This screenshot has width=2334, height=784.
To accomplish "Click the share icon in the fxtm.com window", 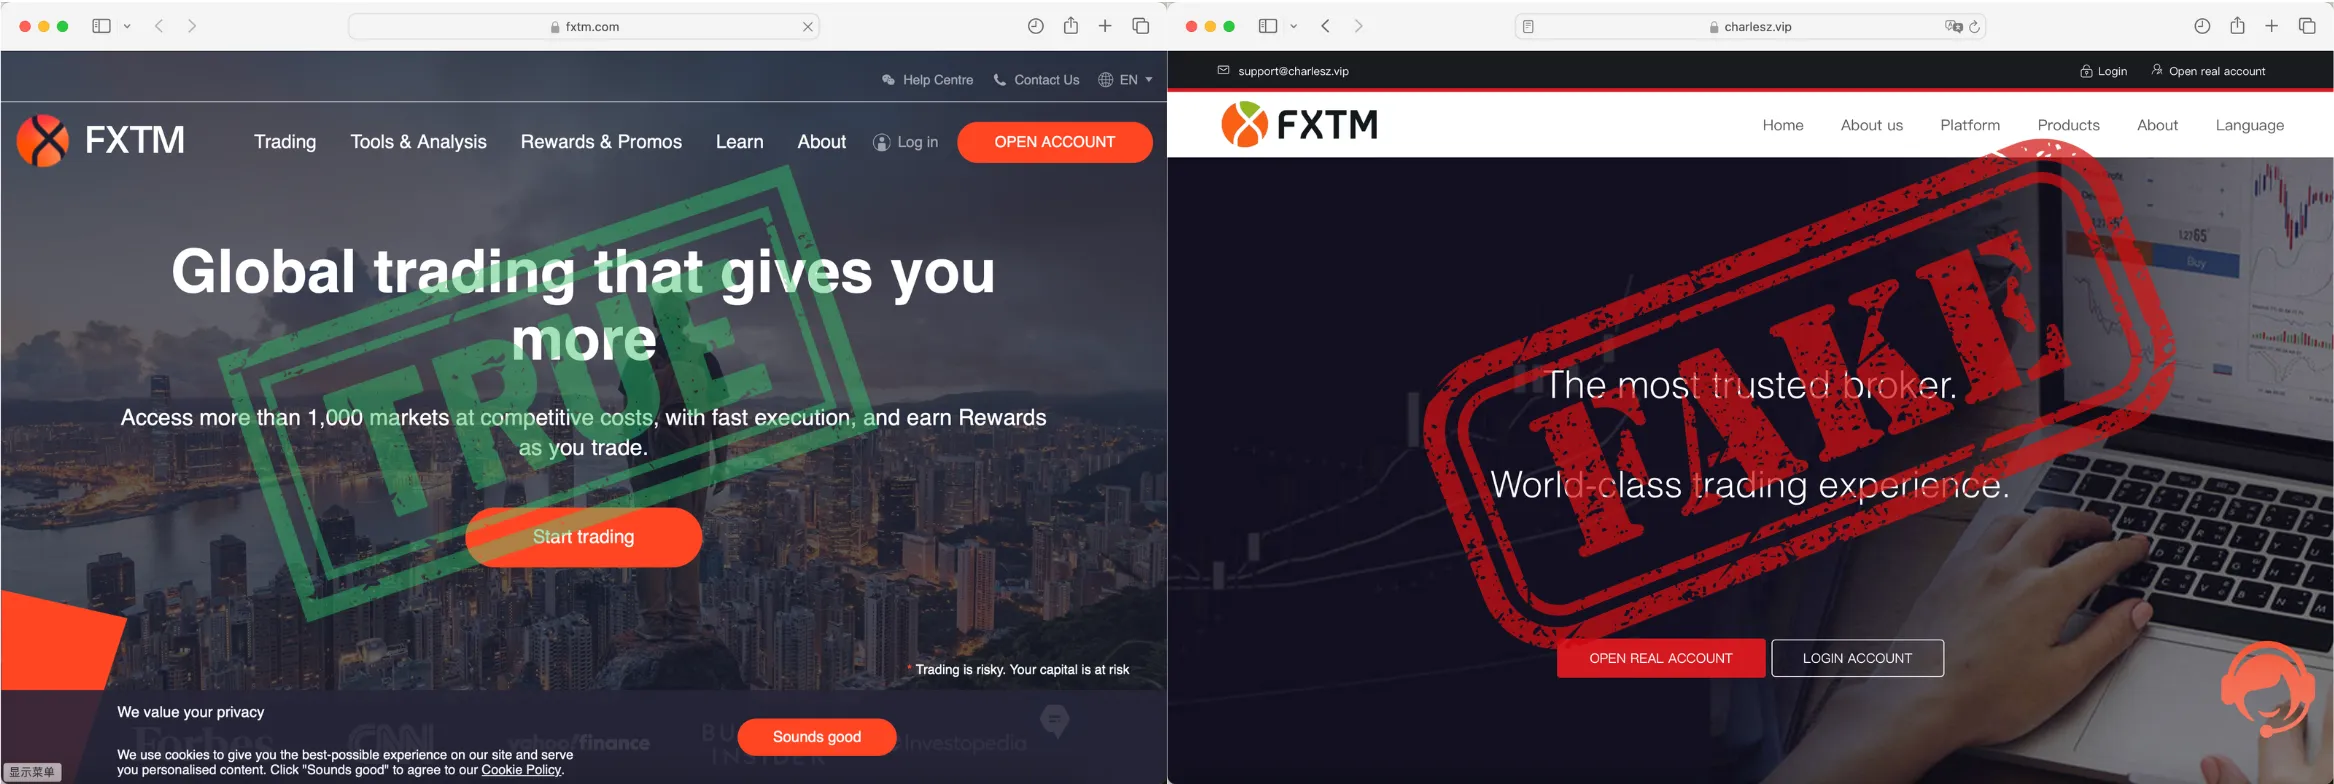I will coord(1070,26).
